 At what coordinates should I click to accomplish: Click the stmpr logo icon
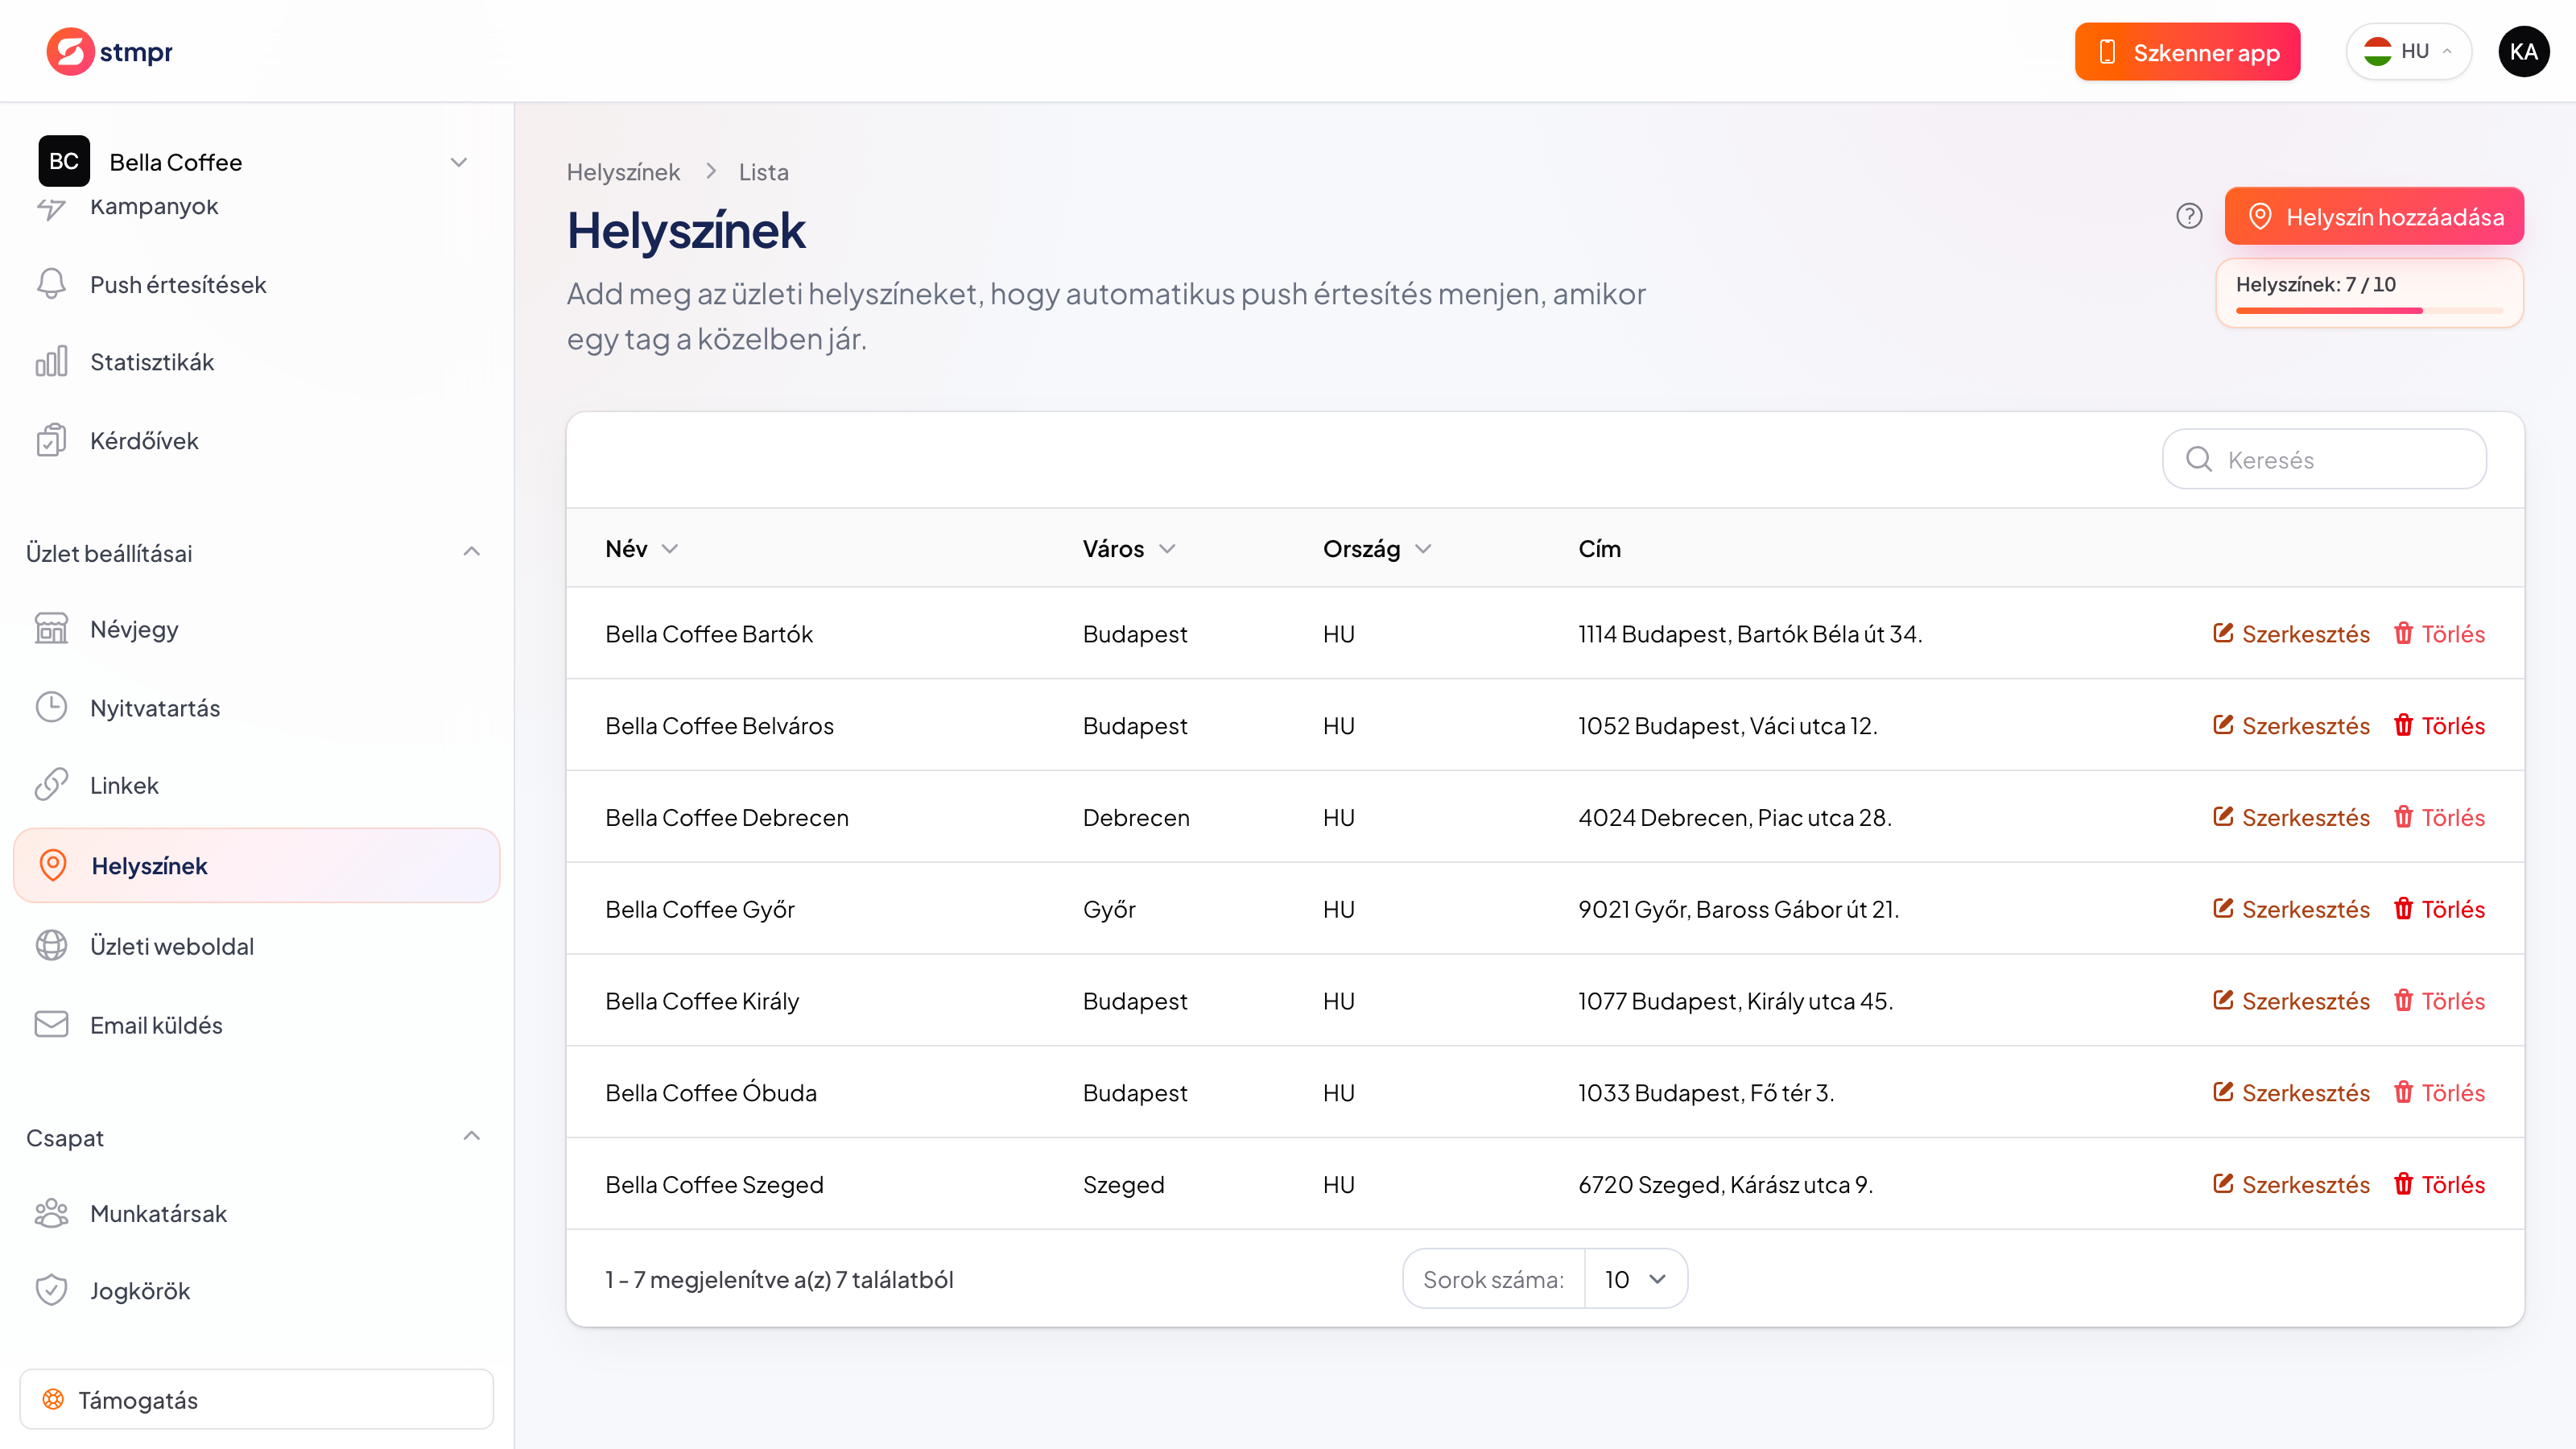(x=70, y=51)
